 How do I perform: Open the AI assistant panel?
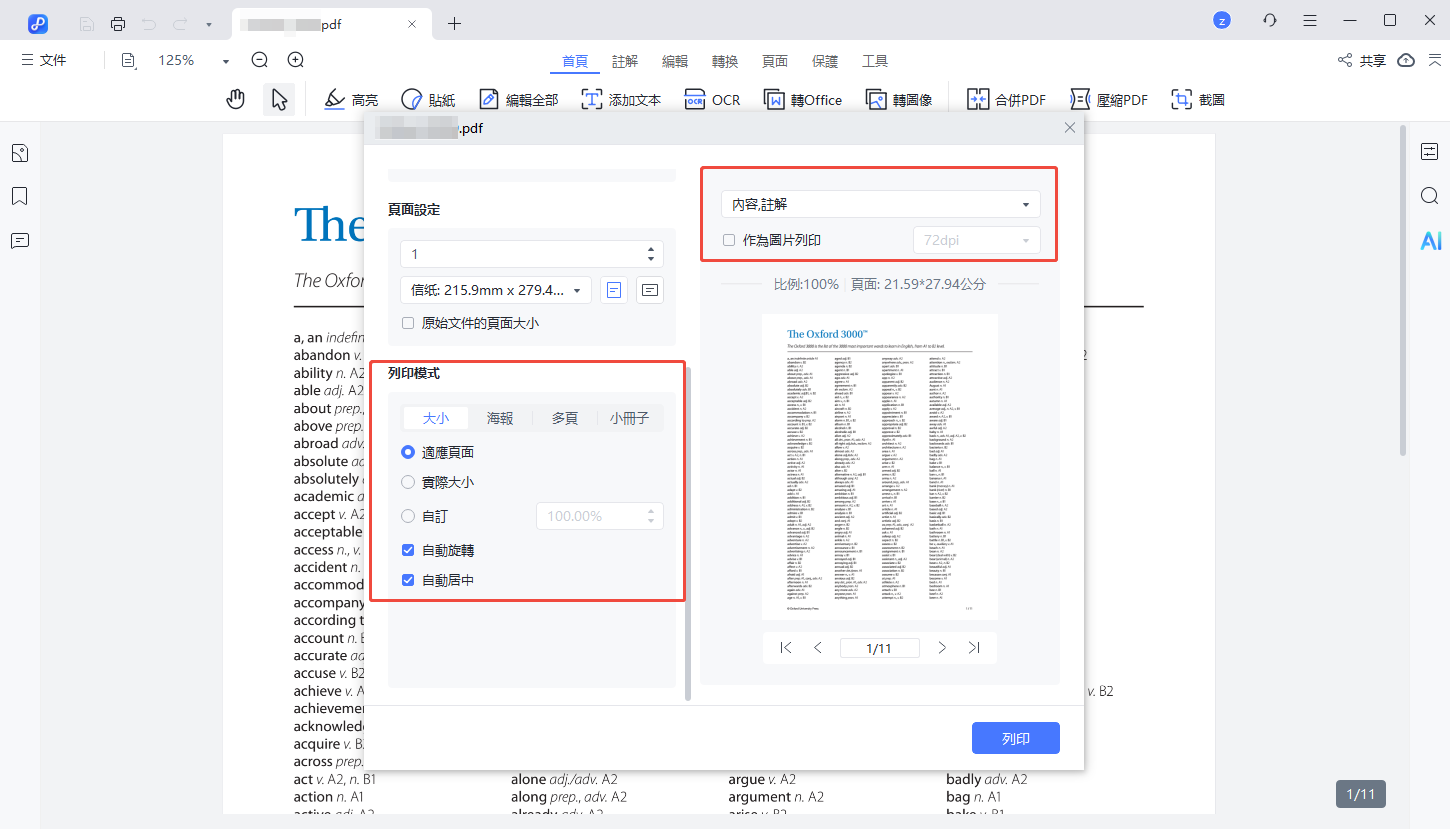click(1430, 240)
